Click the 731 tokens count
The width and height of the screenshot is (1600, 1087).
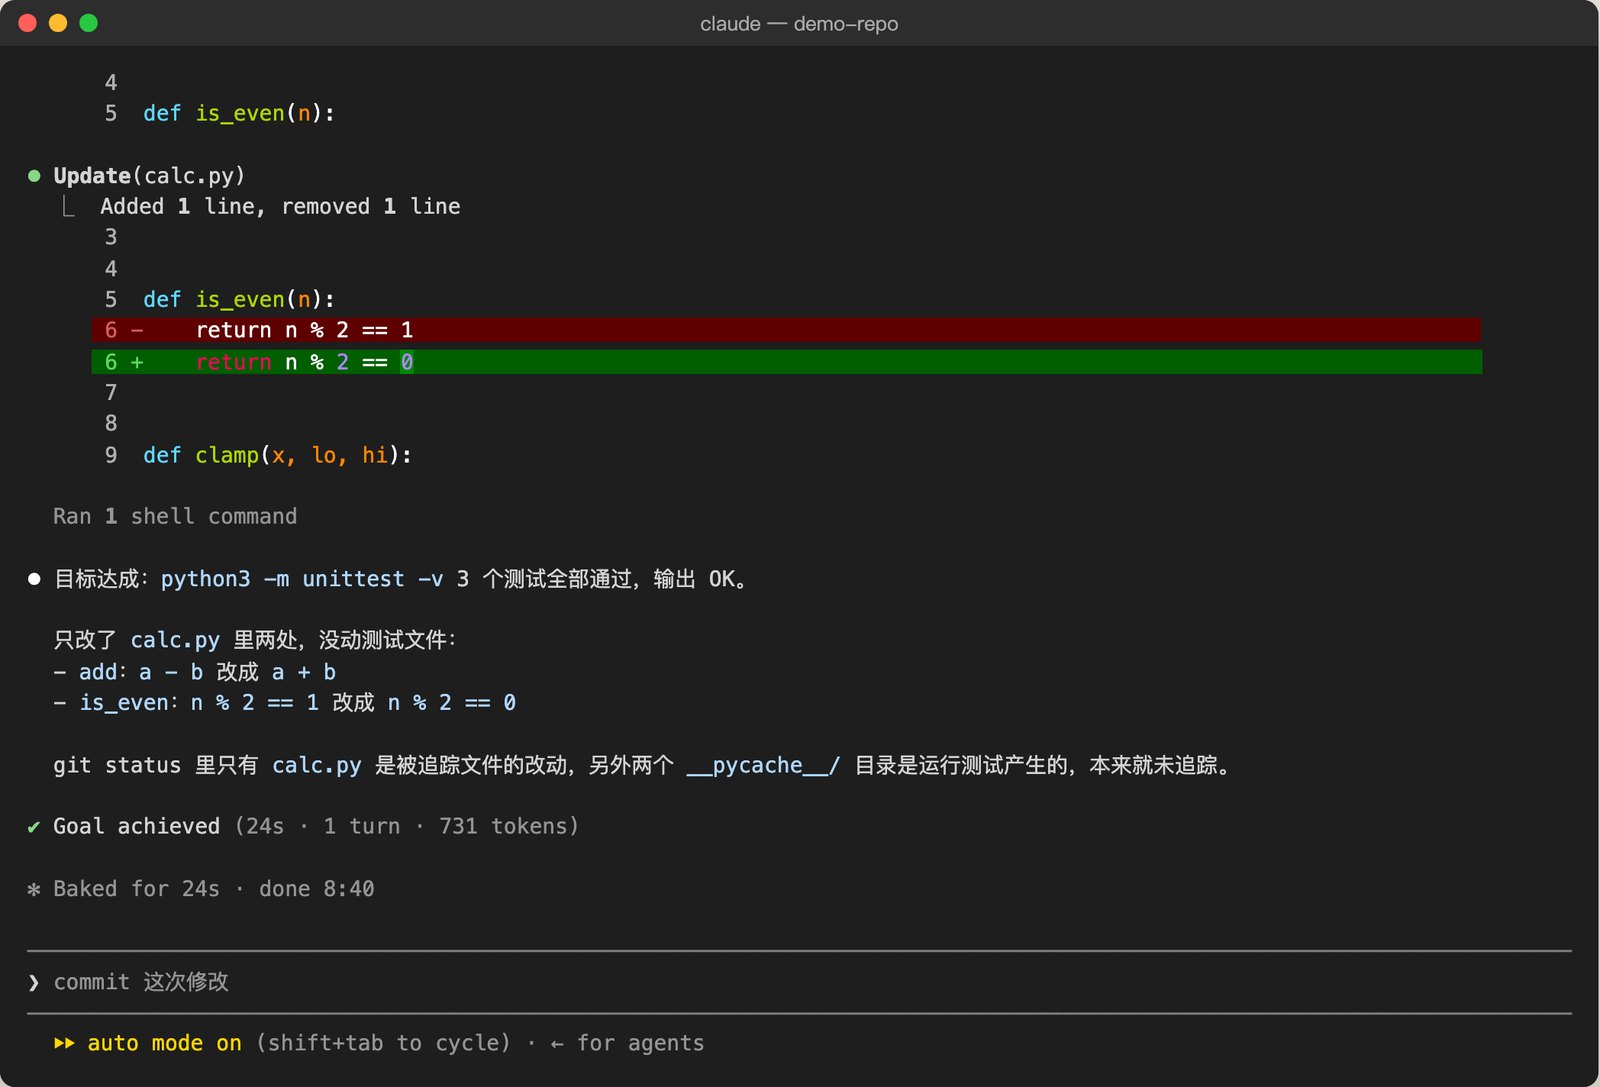505,827
